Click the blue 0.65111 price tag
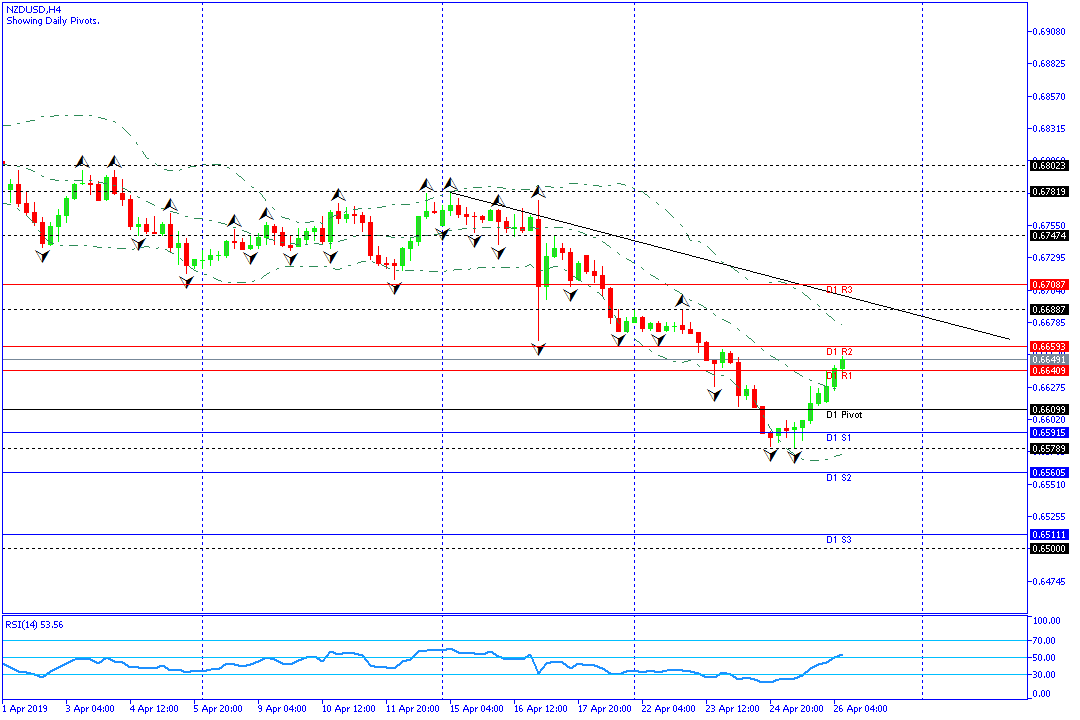This screenshot has width=1080, height=720. tap(1049, 535)
